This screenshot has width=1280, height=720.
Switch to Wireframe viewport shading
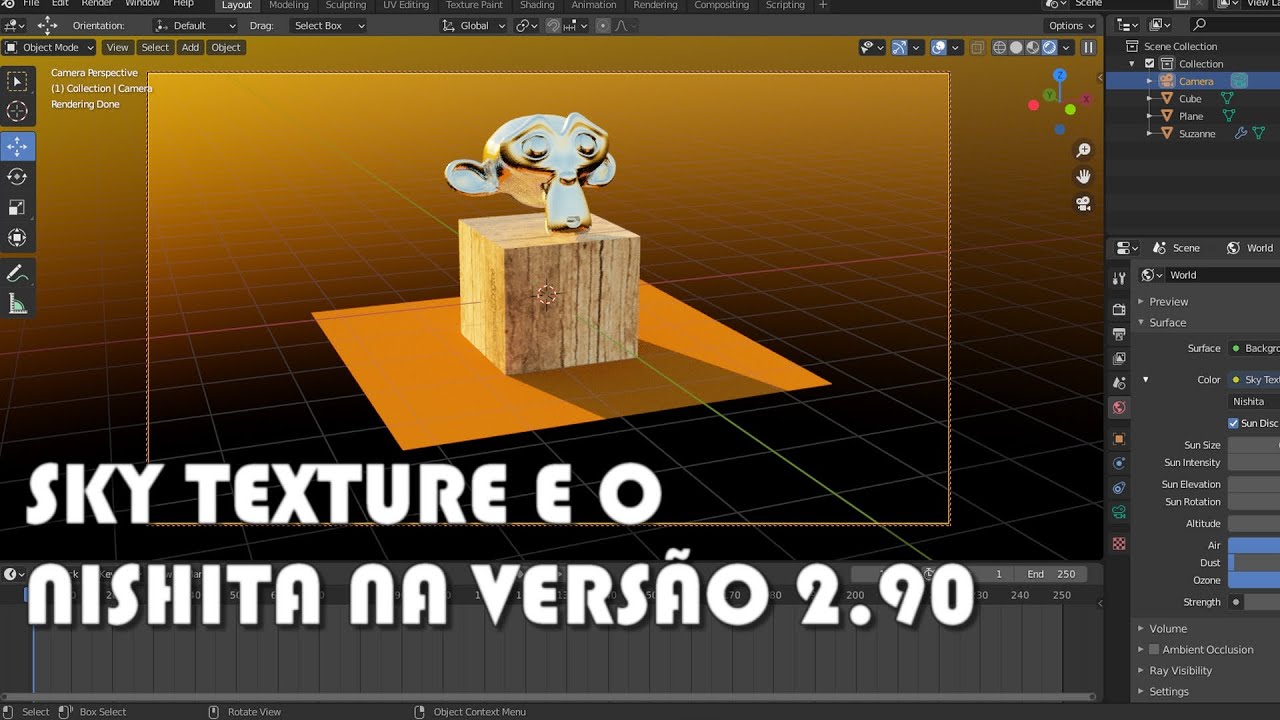coord(999,47)
